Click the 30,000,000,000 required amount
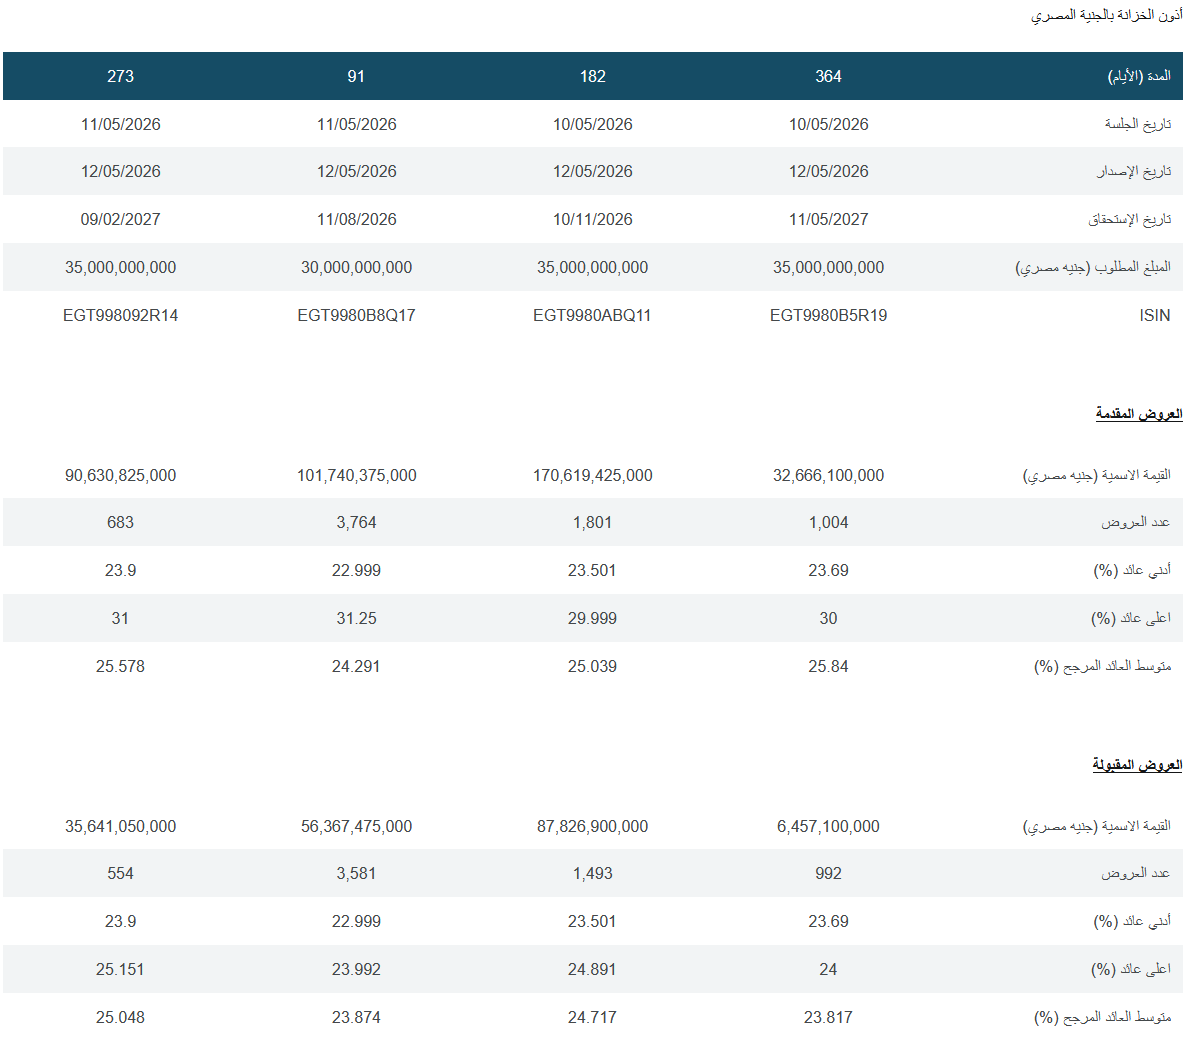The image size is (1186, 1055). [x=356, y=267]
